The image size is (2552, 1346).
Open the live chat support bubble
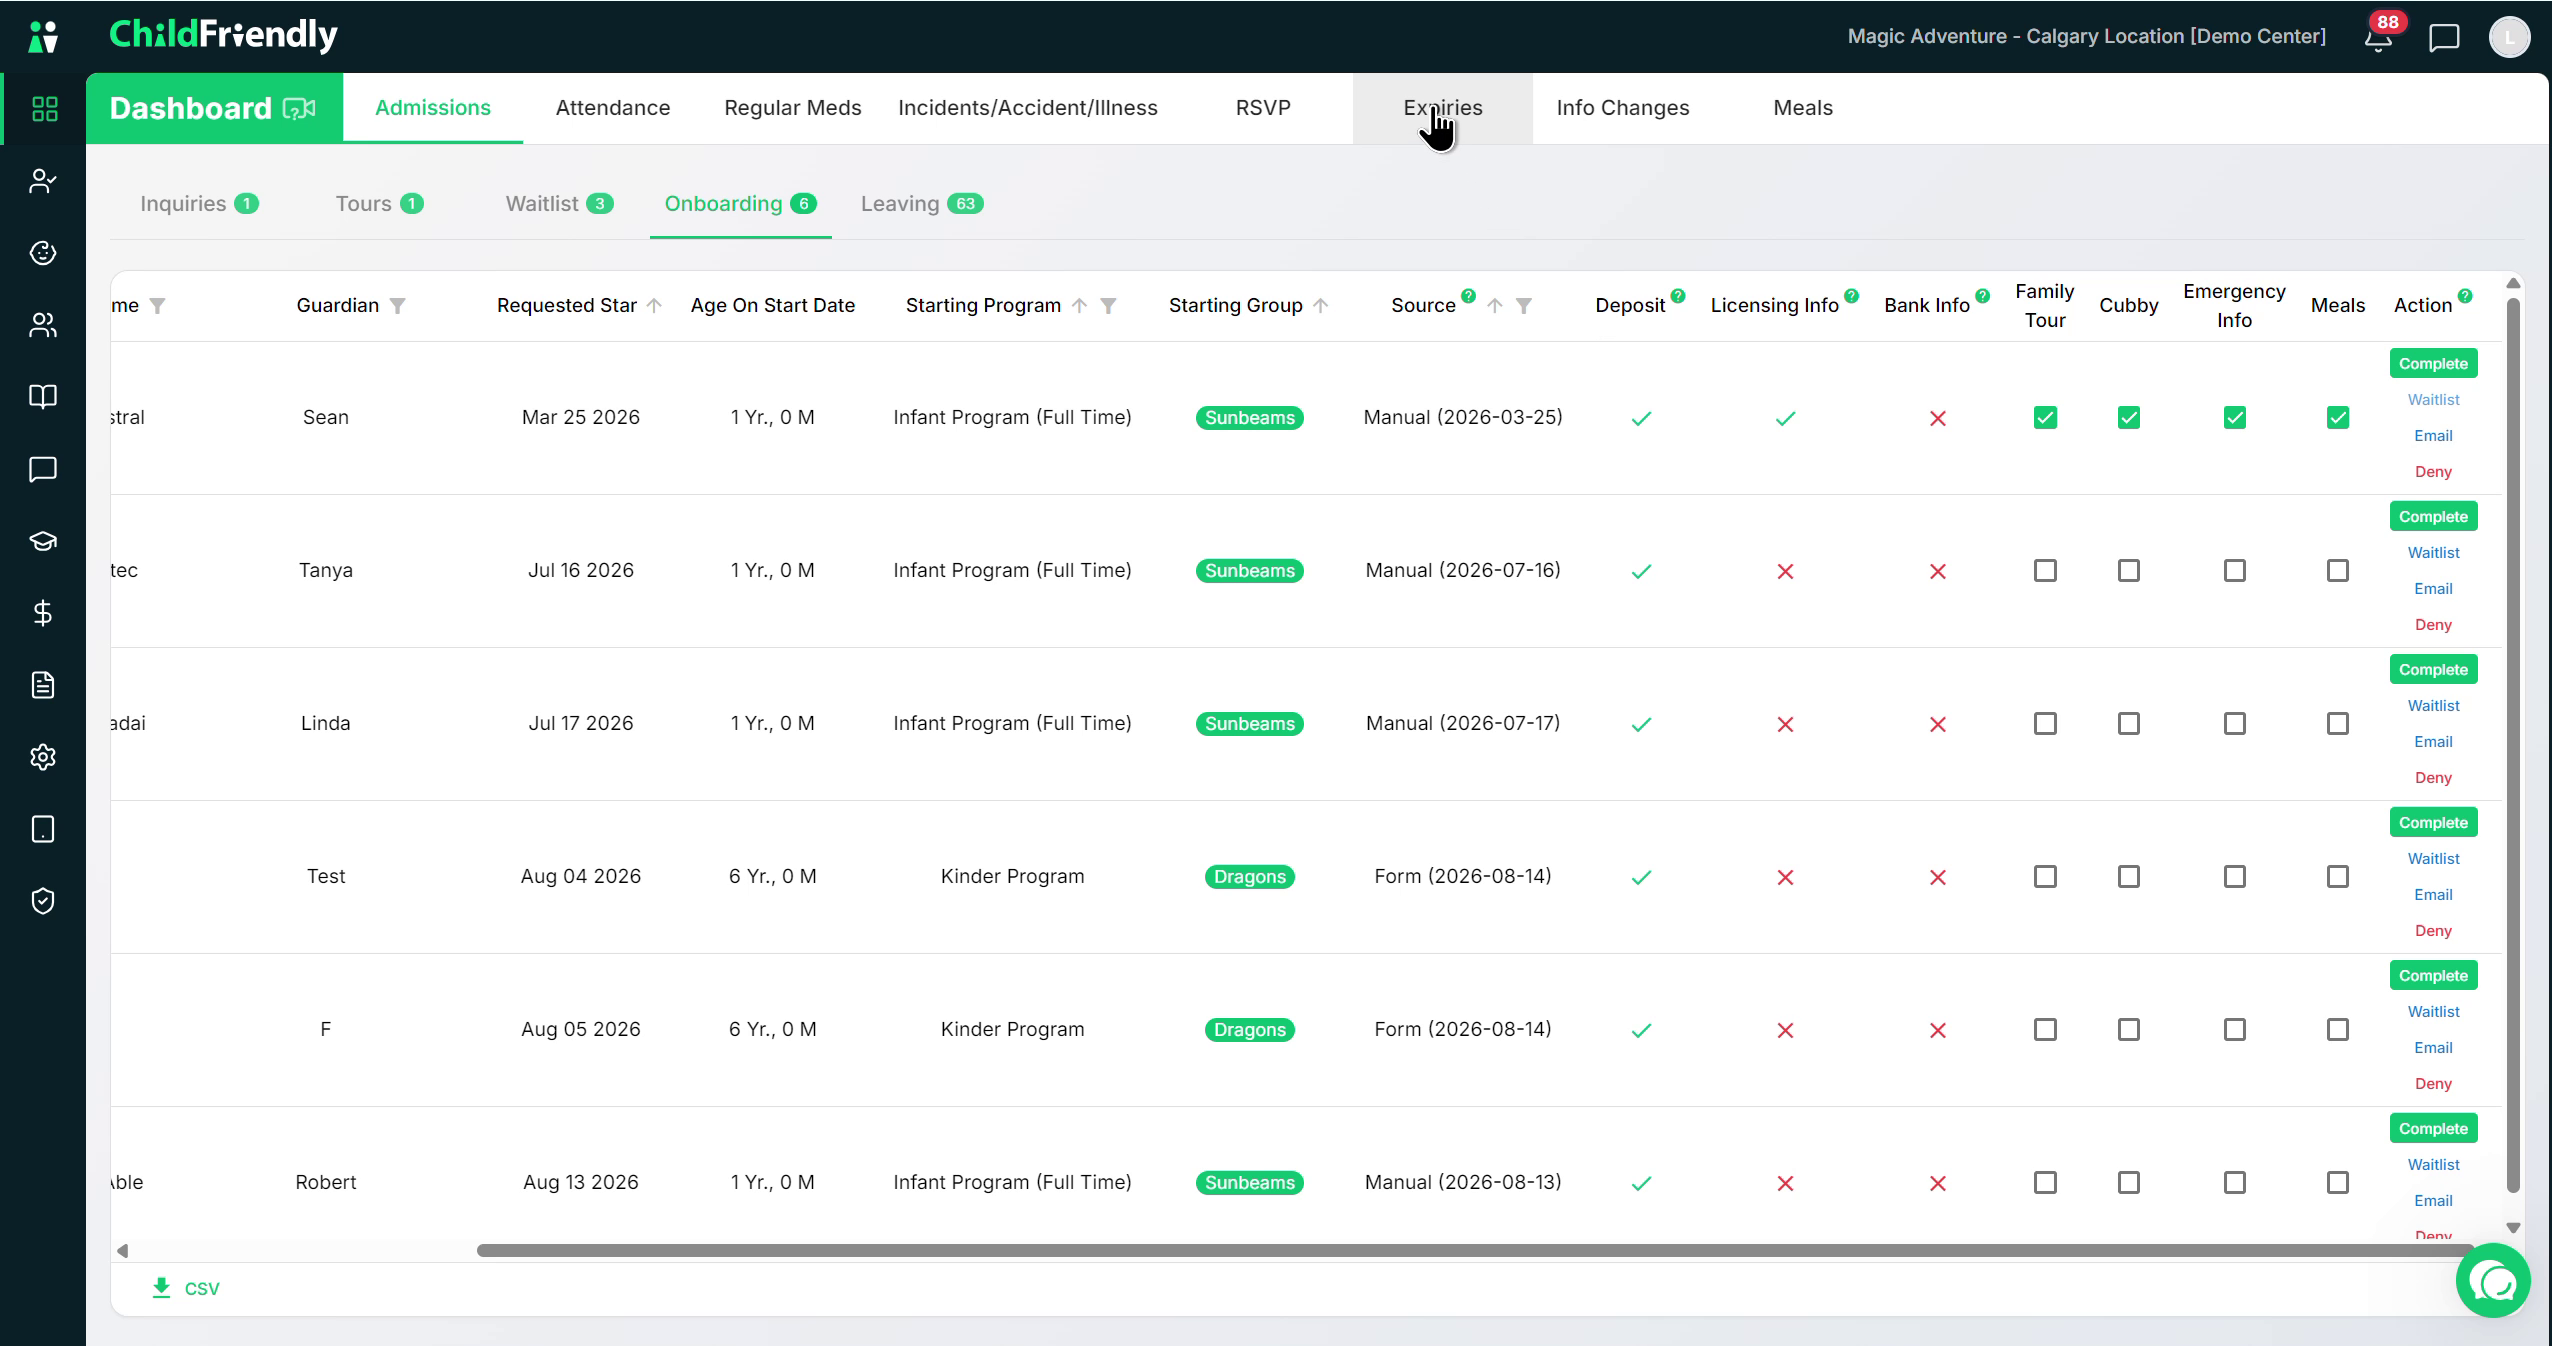pos(2493,1281)
